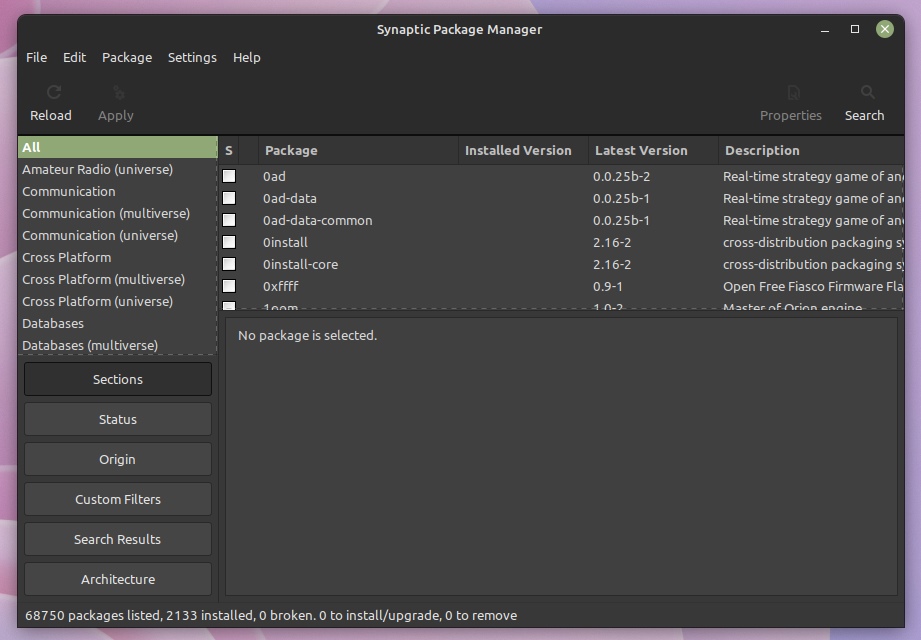Click the Architecture filter button

(117, 579)
